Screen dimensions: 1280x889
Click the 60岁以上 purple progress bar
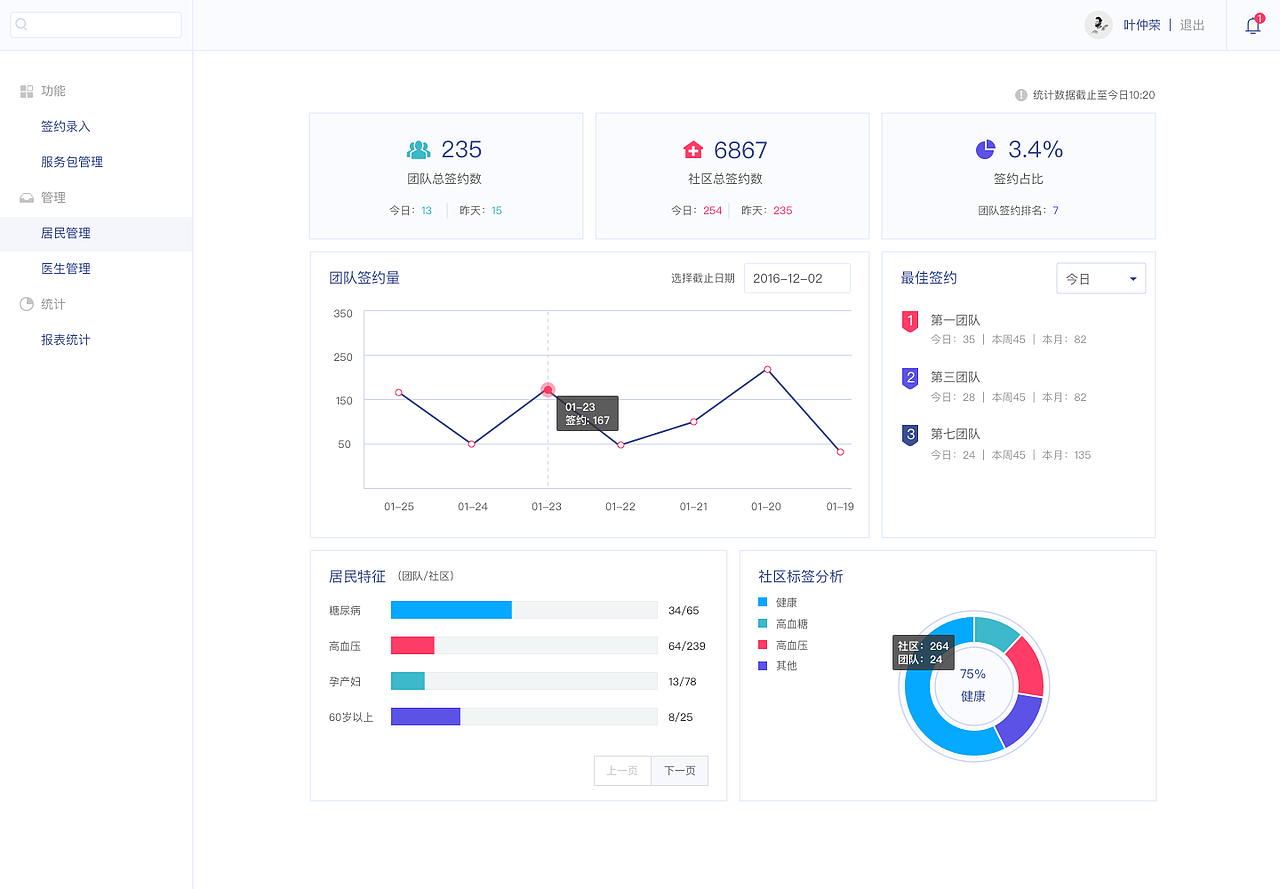point(425,717)
